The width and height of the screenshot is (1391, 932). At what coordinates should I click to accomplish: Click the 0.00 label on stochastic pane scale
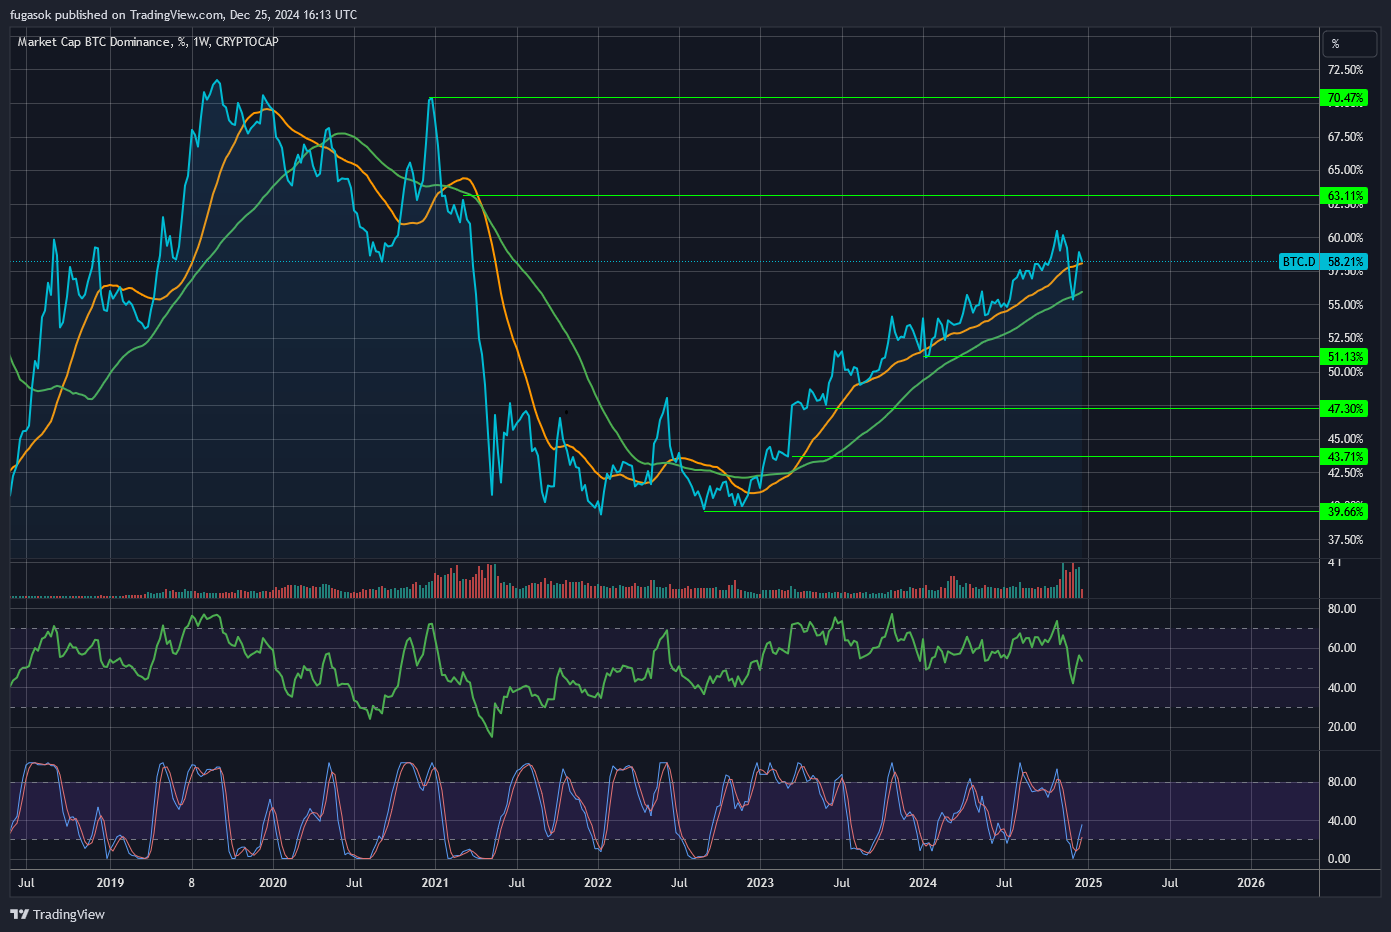click(x=1339, y=859)
